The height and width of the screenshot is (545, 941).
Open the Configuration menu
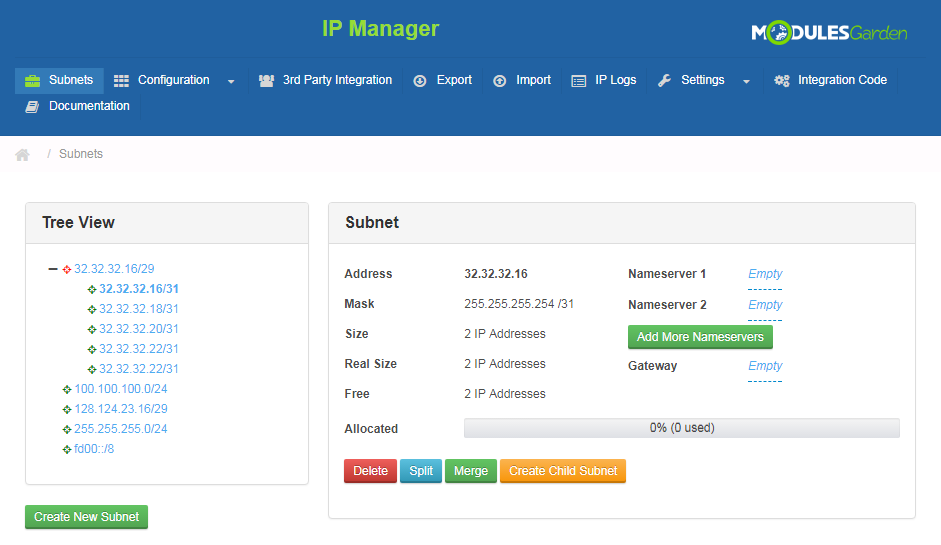click(175, 80)
